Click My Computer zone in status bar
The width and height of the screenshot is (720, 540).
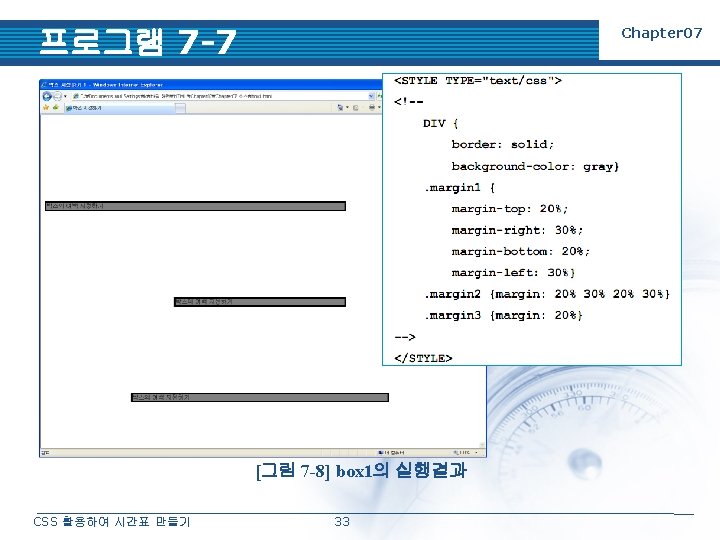pyautogui.click(x=391, y=452)
